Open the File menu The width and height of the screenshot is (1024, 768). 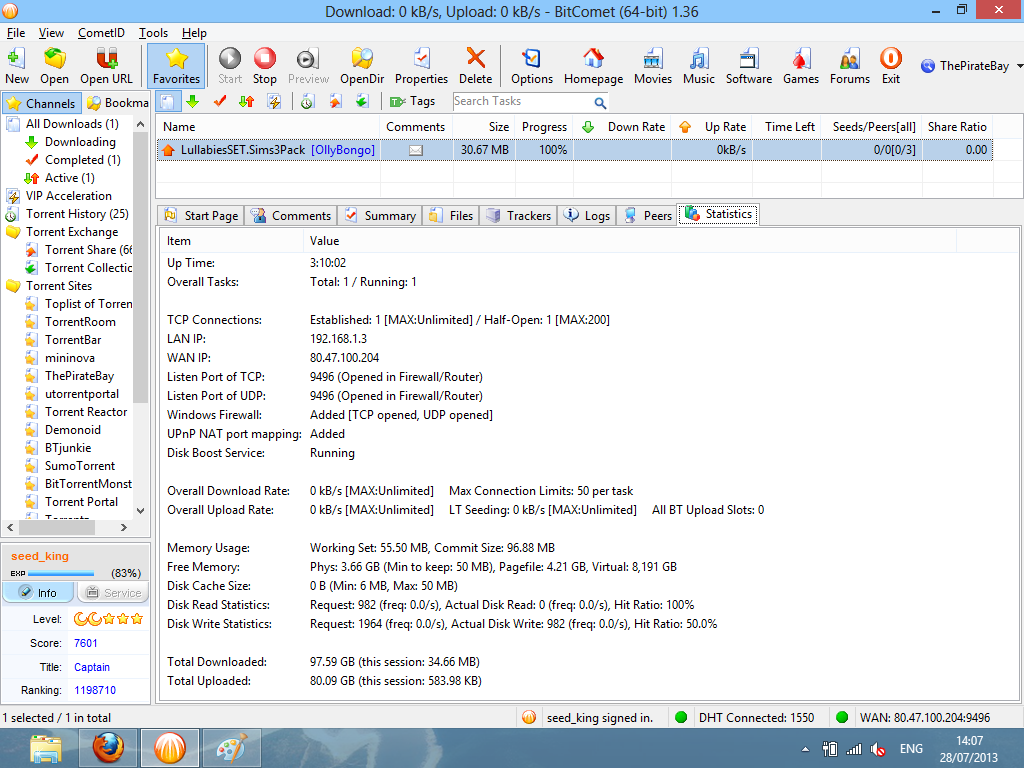[x=16, y=33]
